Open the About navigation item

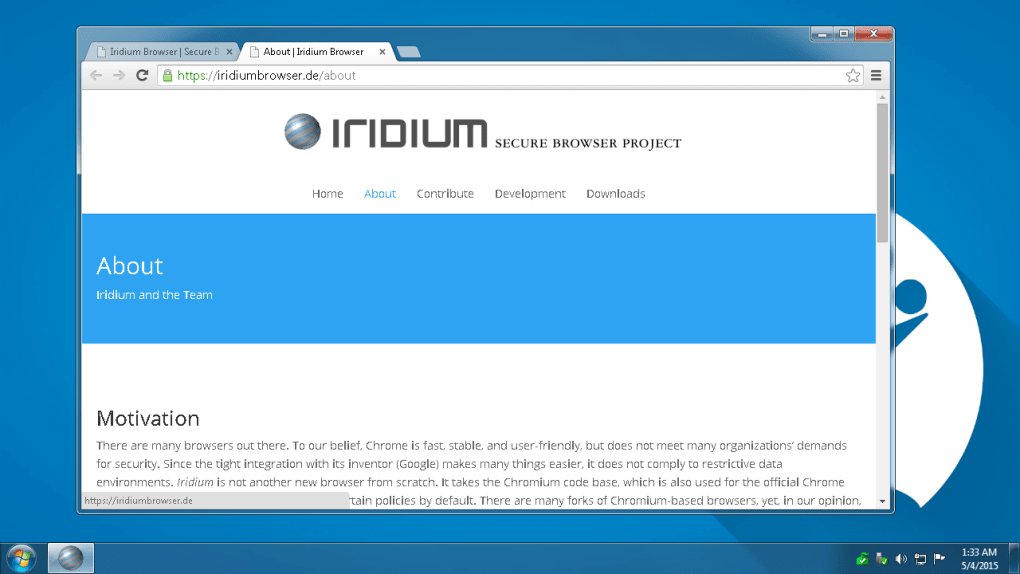click(380, 194)
